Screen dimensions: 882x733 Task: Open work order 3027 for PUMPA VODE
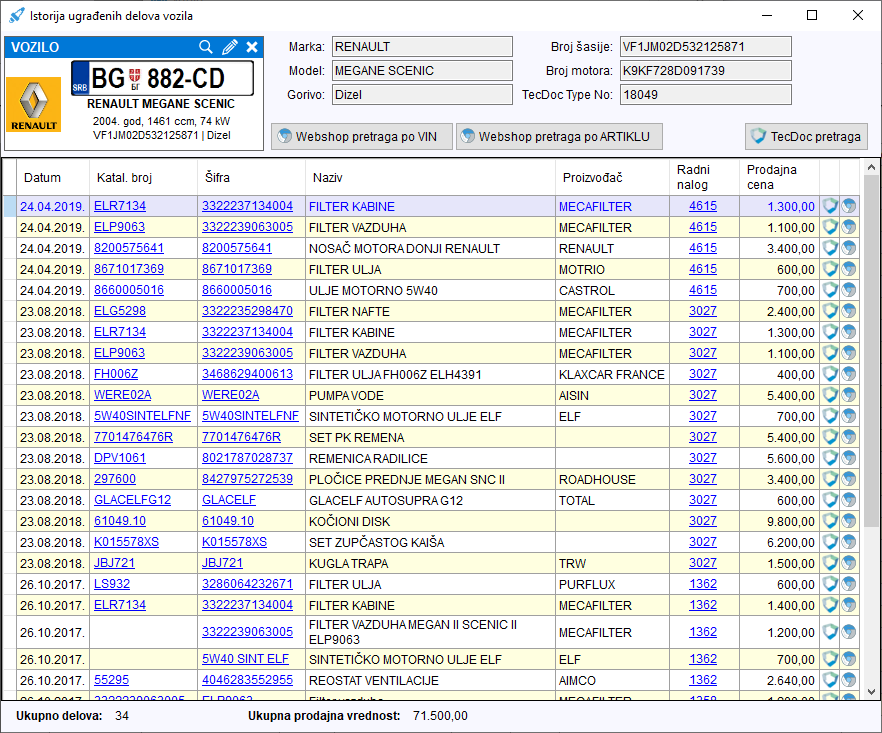(x=703, y=395)
